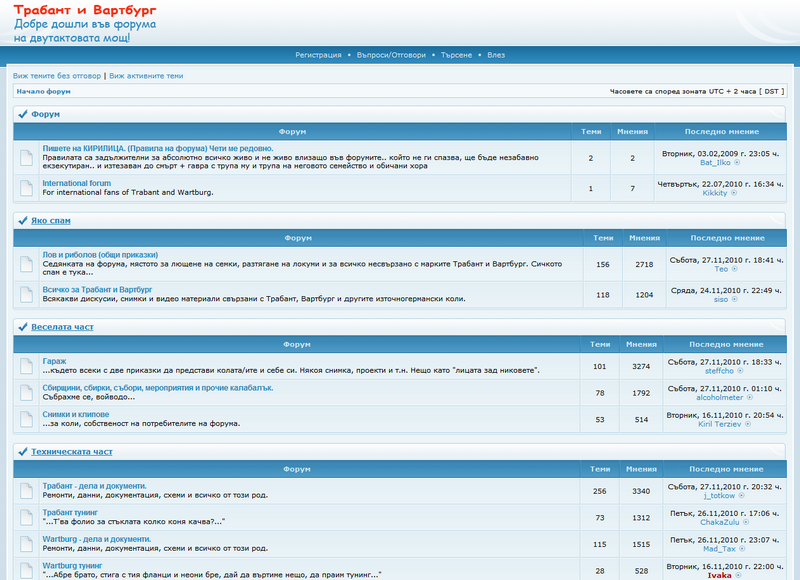Open user profile alcoholmeter
This screenshot has width=800, height=580.
point(720,397)
